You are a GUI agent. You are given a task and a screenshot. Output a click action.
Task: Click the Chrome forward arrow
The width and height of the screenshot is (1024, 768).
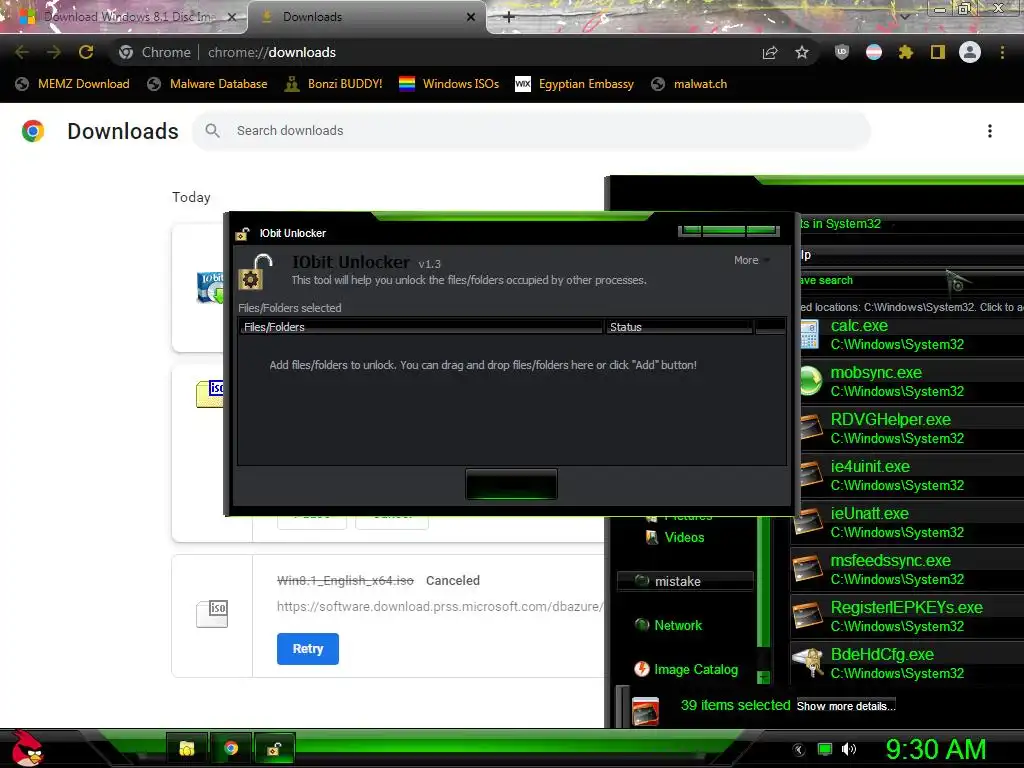pyautogui.click(x=54, y=52)
